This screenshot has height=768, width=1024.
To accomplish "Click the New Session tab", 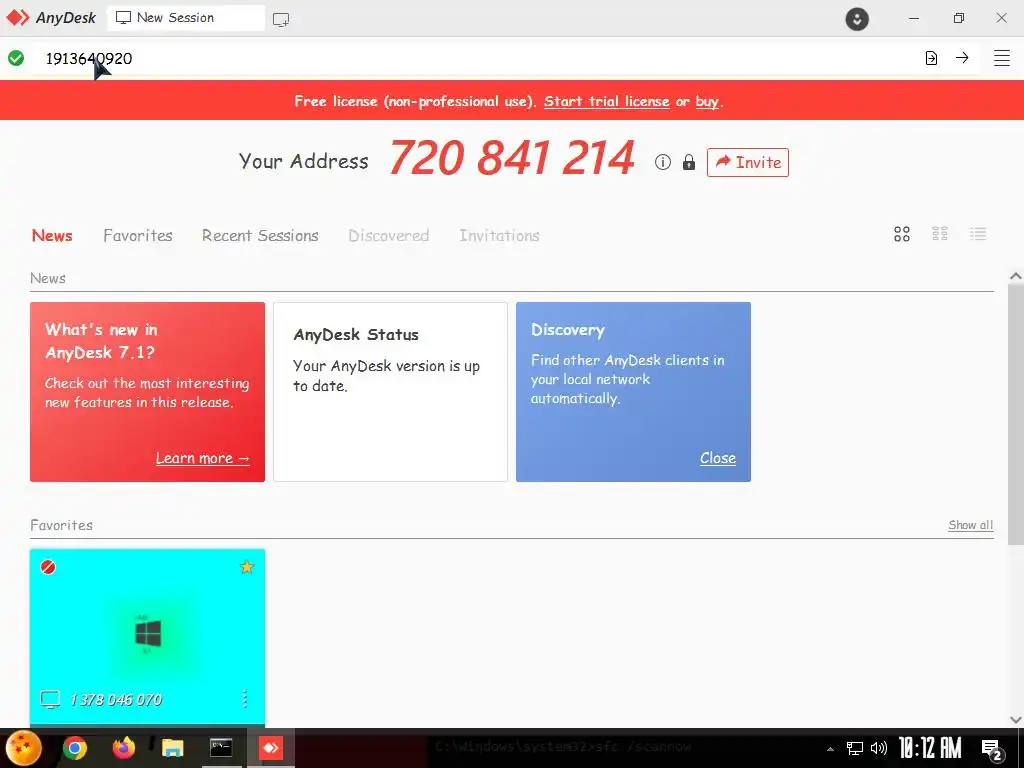I will click(186, 18).
